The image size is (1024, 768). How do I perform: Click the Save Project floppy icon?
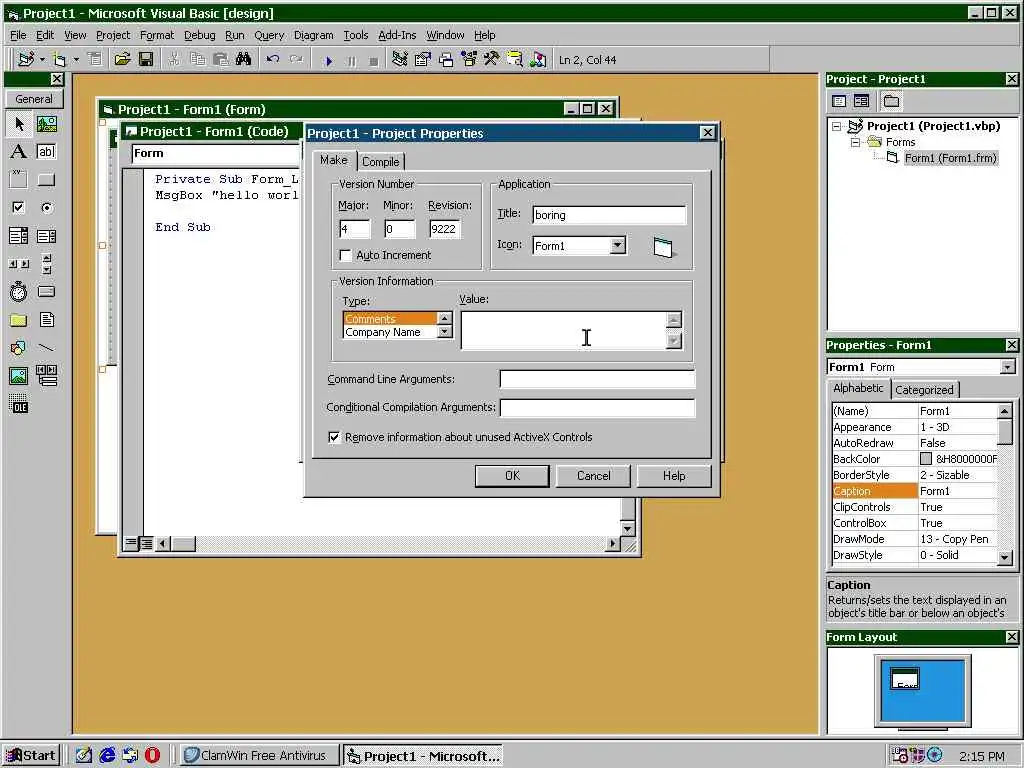(146, 60)
